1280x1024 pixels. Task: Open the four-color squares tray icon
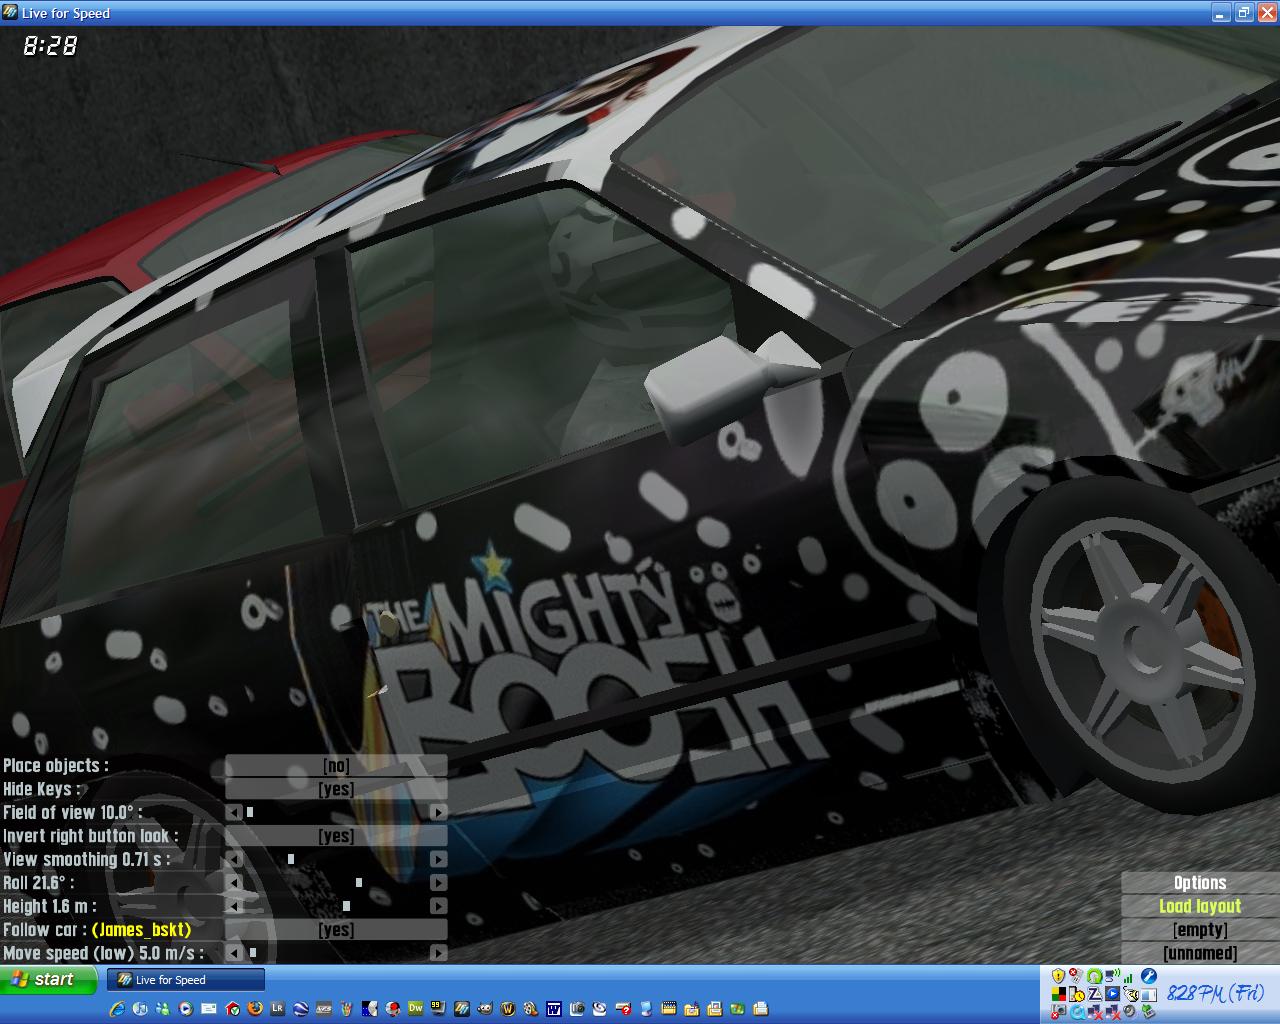(x=1058, y=994)
